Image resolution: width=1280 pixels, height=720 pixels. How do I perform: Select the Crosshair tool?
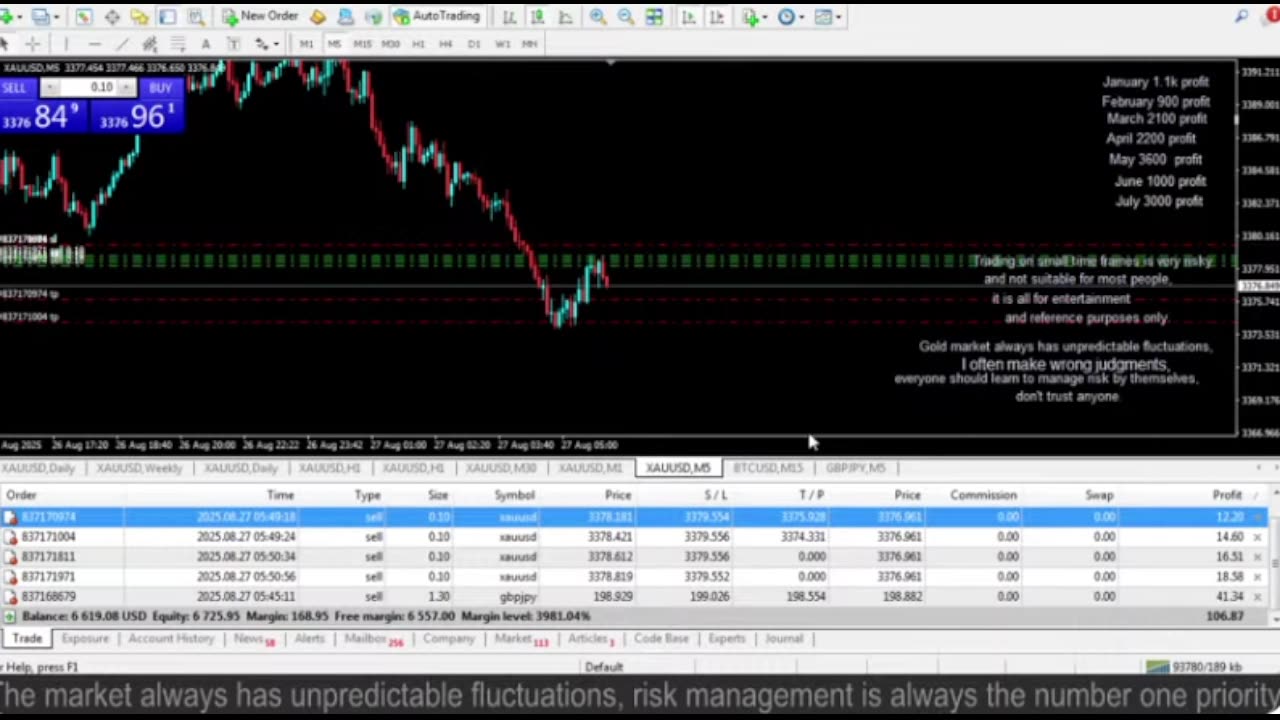[33, 44]
